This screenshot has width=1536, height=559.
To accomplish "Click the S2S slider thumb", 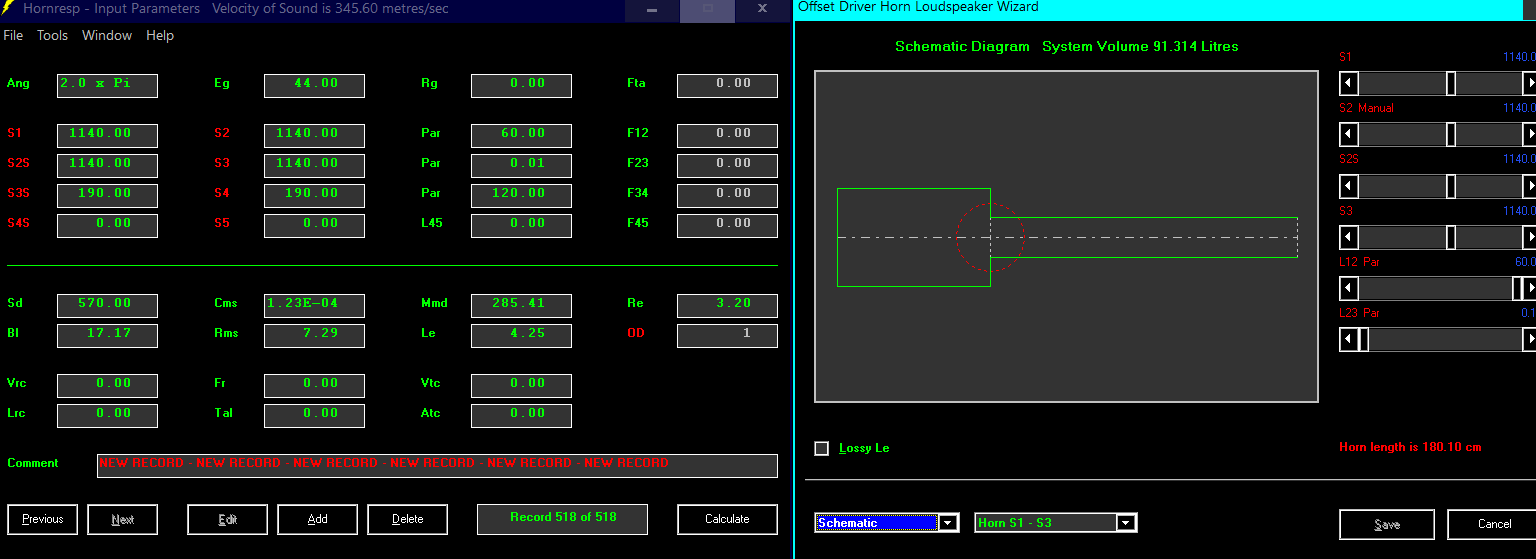I will pyautogui.click(x=1451, y=186).
